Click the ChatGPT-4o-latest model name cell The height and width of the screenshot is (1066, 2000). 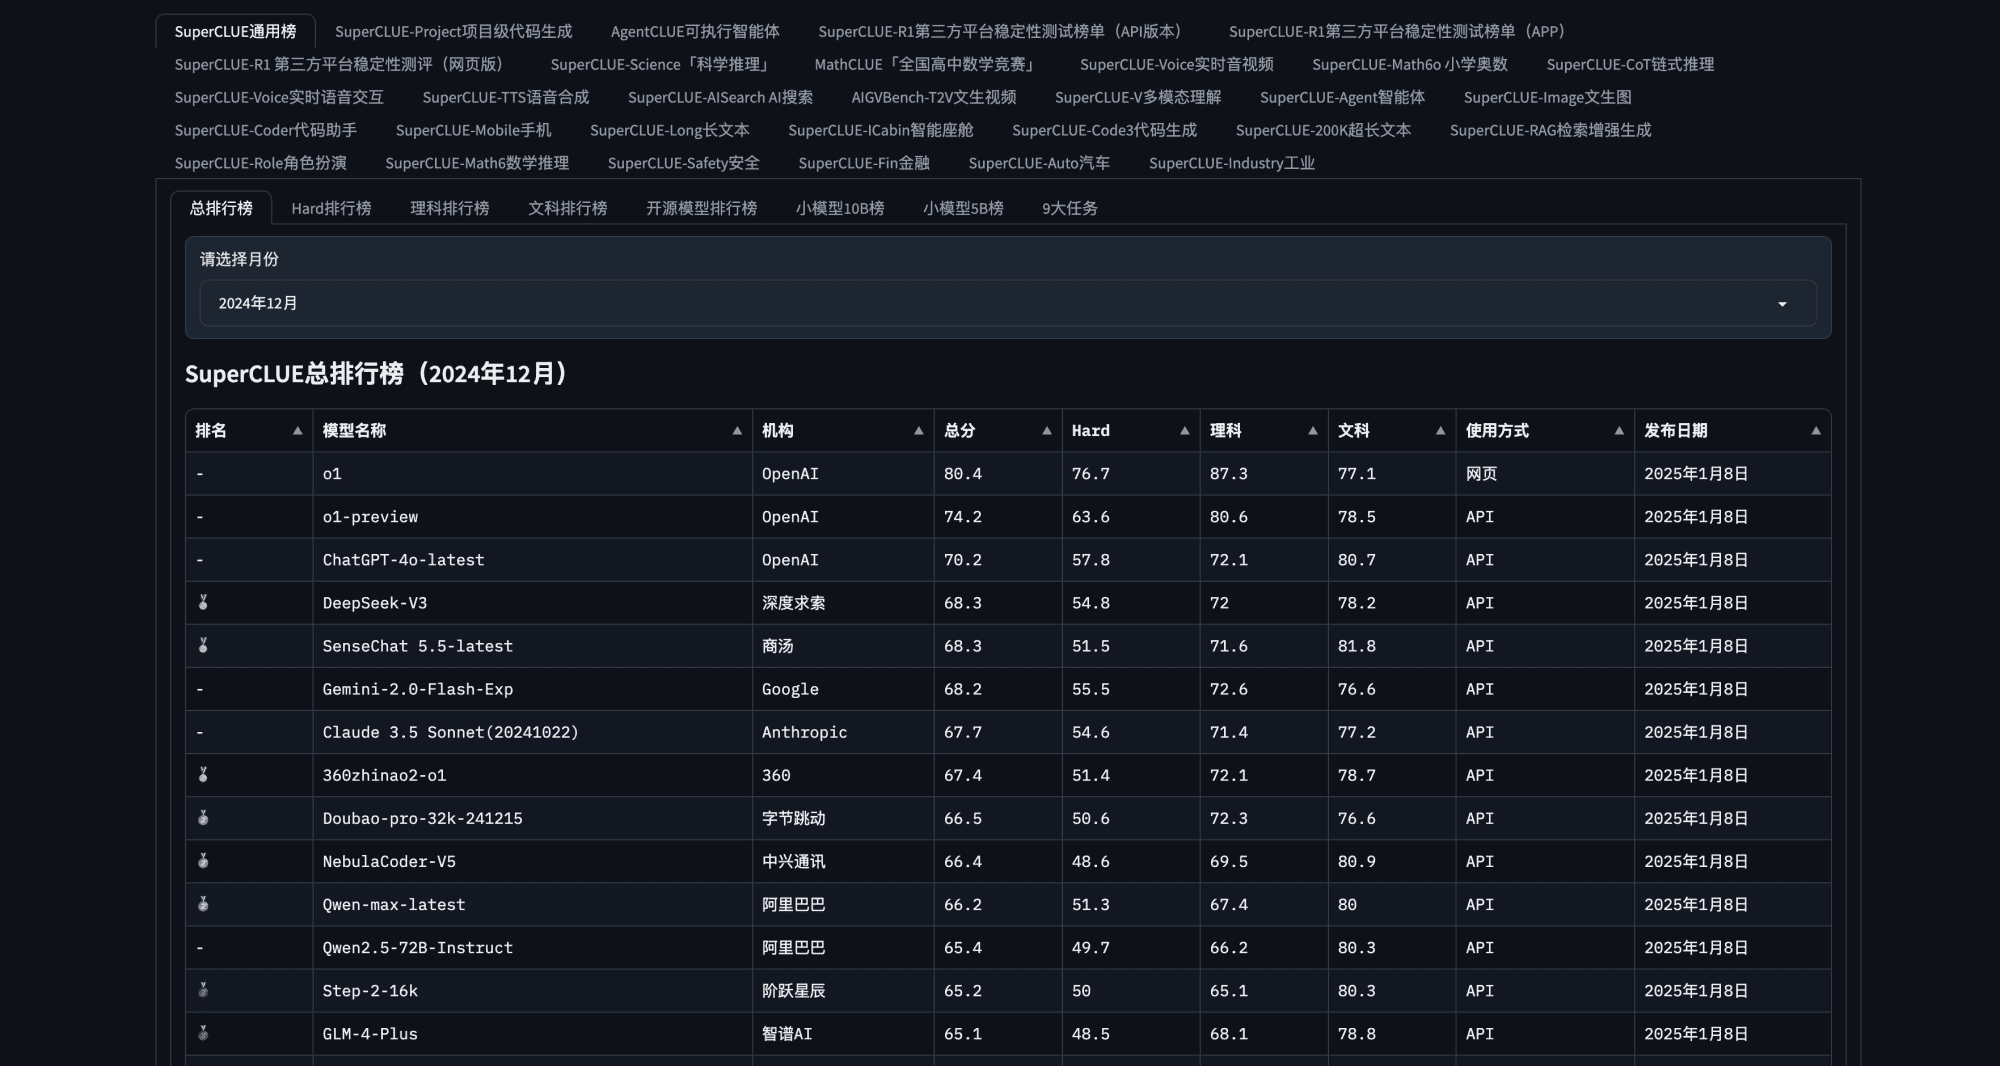click(532, 560)
